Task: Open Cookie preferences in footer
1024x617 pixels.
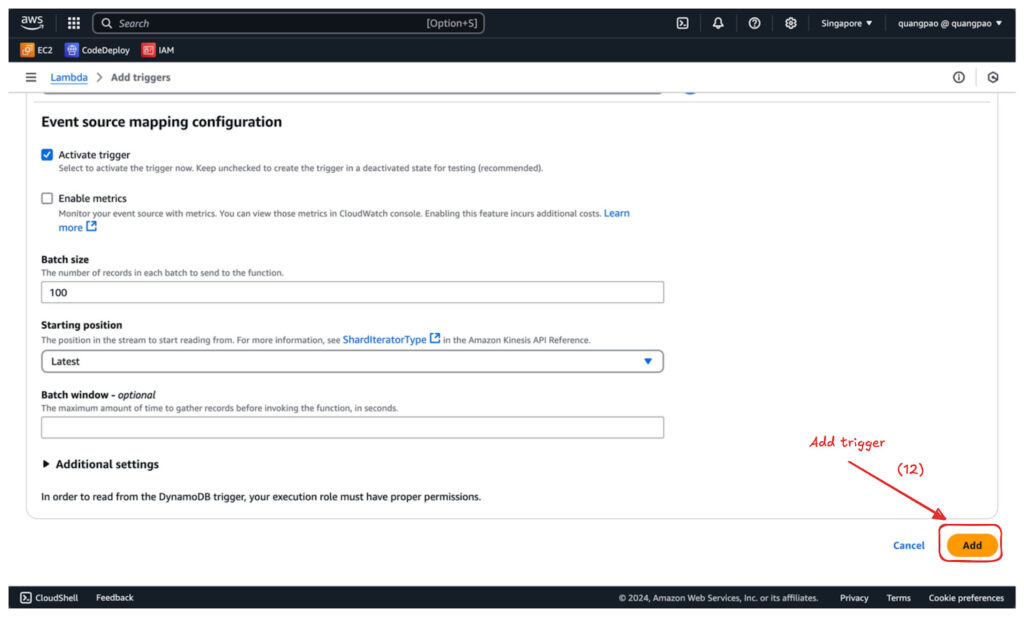Action: point(966,597)
